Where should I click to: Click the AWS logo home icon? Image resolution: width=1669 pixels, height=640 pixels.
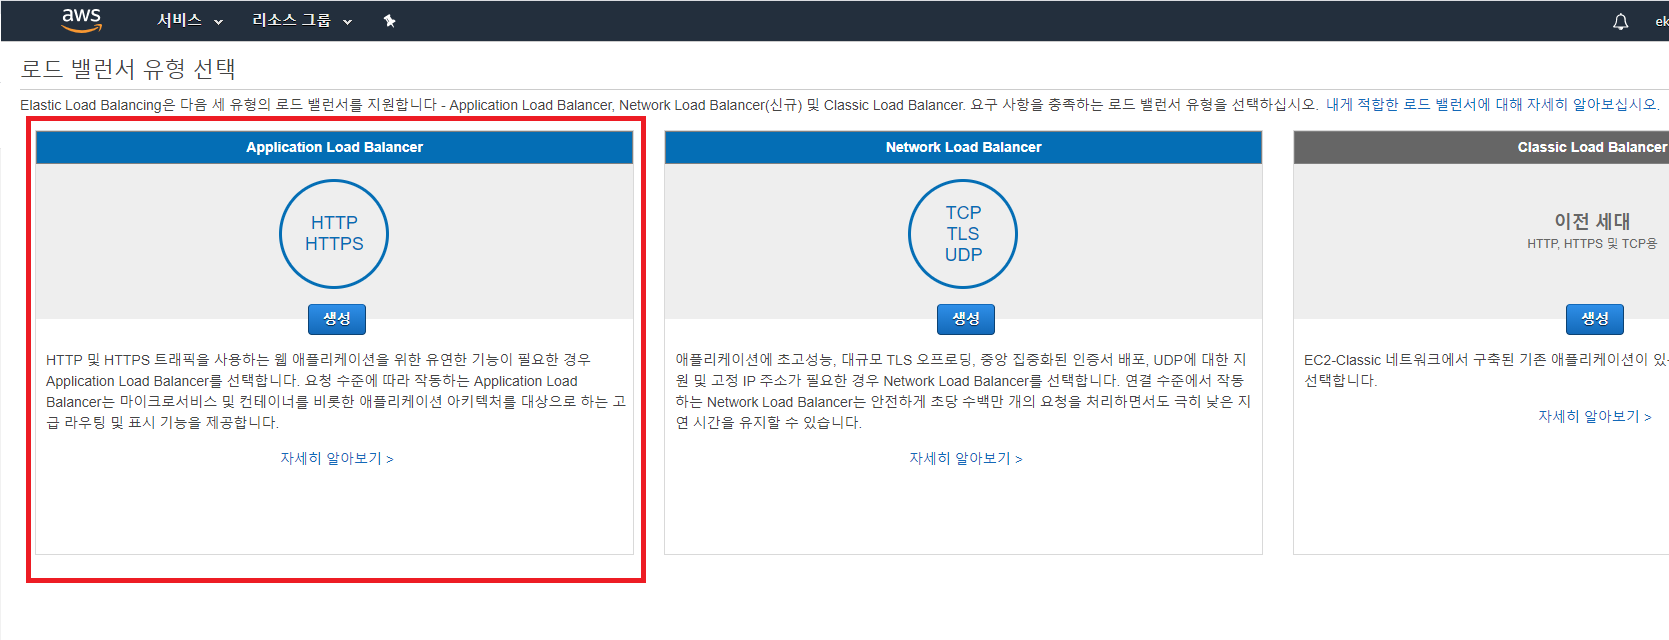[81, 20]
